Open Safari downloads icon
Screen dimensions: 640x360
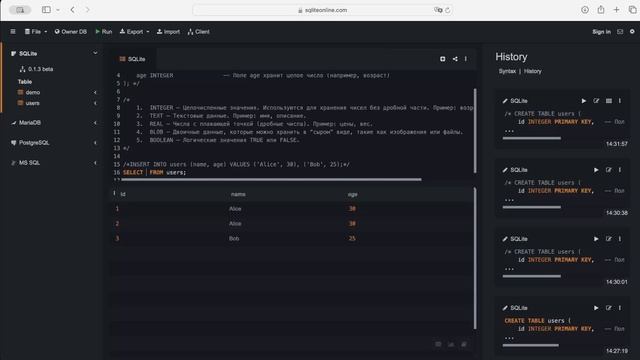584,9
